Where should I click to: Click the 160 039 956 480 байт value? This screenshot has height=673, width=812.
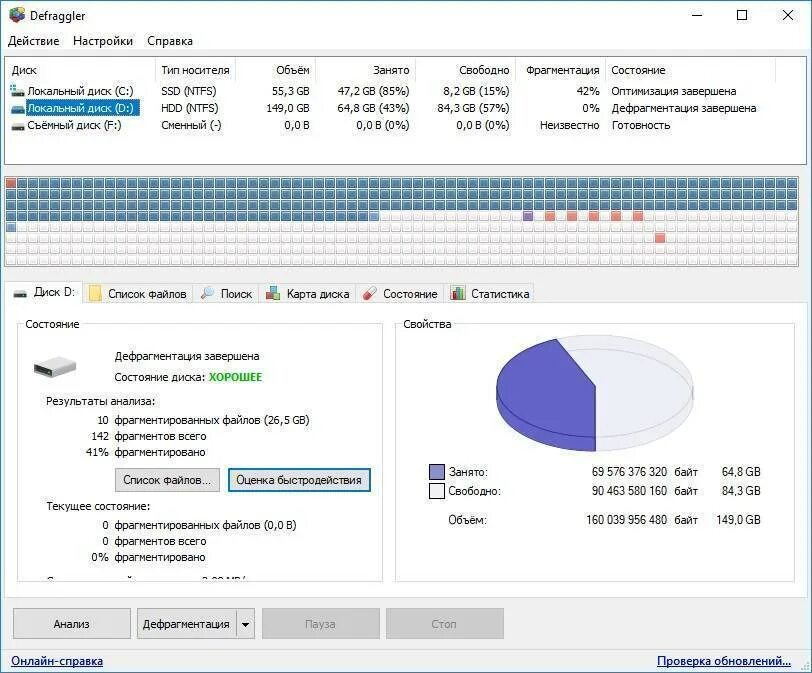click(x=642, y=520)
